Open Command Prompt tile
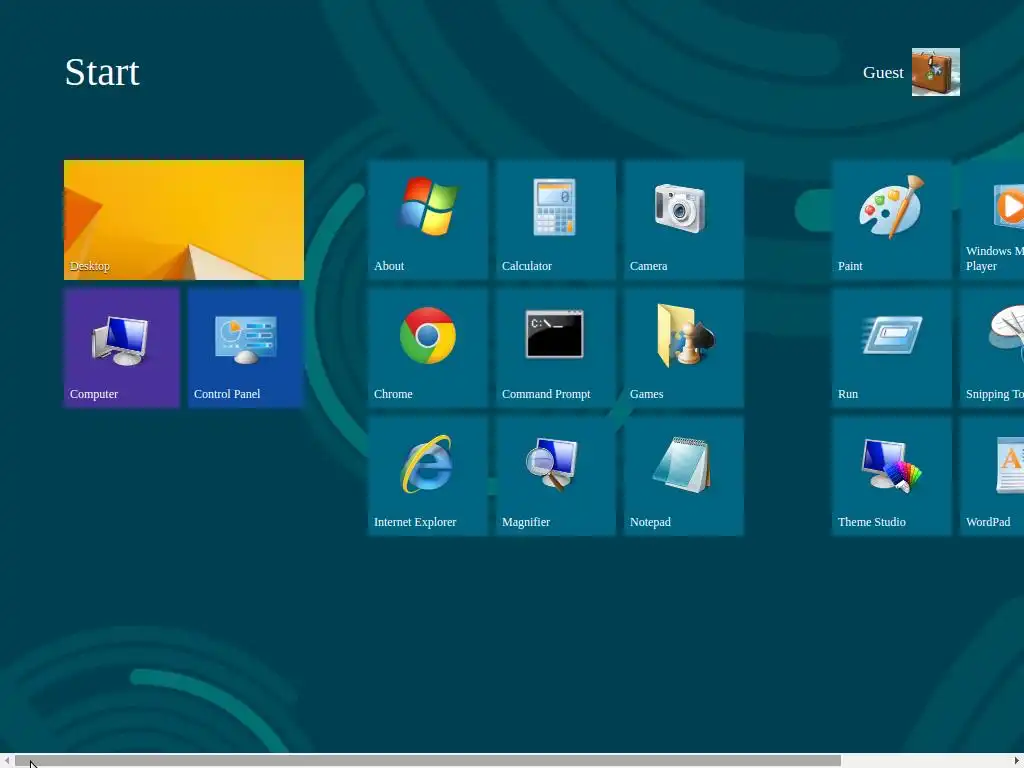Viewport: 1024px width, 768px height. coord(556,347)
